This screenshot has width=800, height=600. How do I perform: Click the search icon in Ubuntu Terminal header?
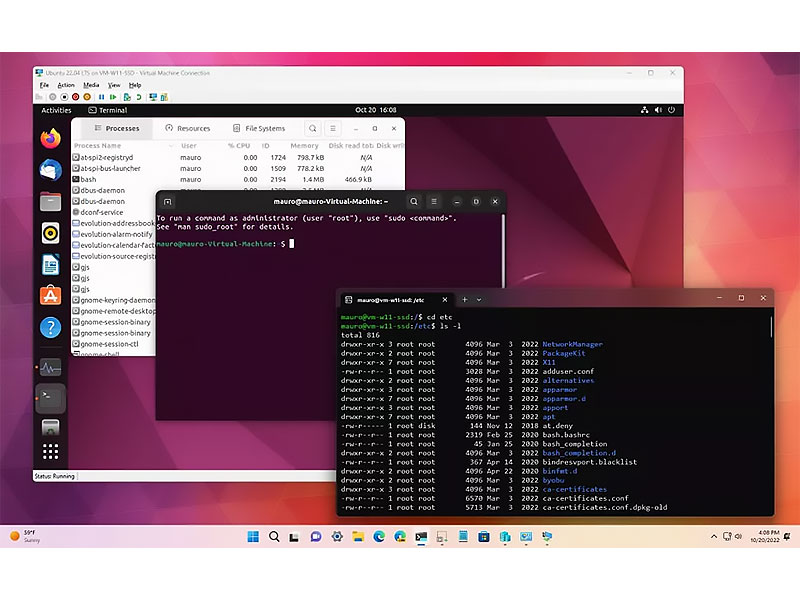click(414, 202)
